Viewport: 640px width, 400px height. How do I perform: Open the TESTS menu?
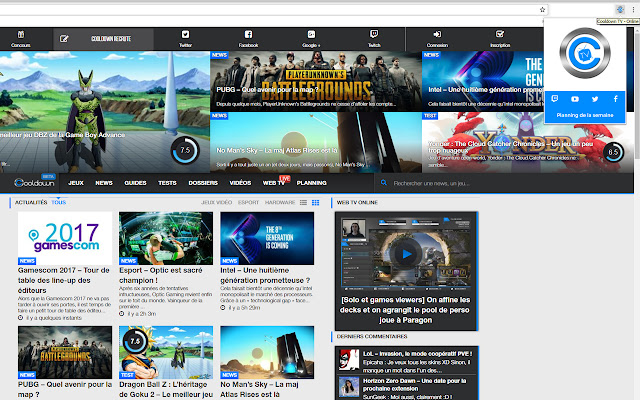(167, 183)
